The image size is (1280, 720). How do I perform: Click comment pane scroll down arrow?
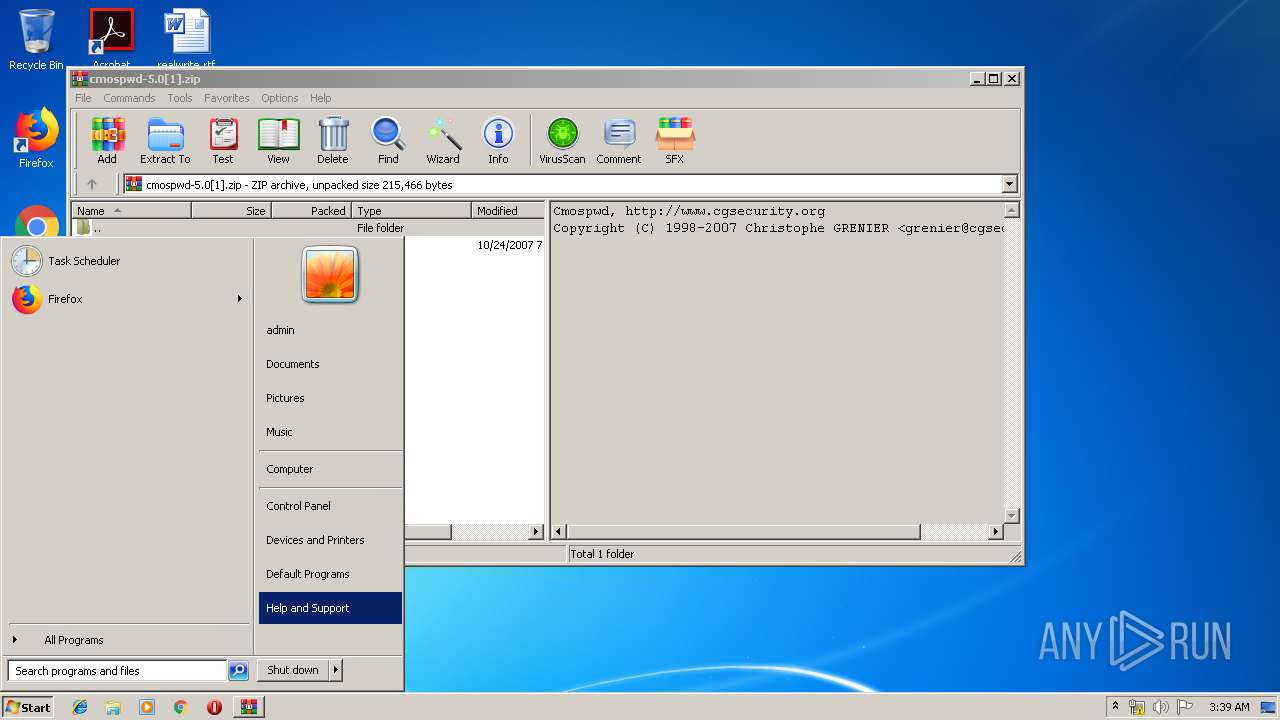(1011, 516)
